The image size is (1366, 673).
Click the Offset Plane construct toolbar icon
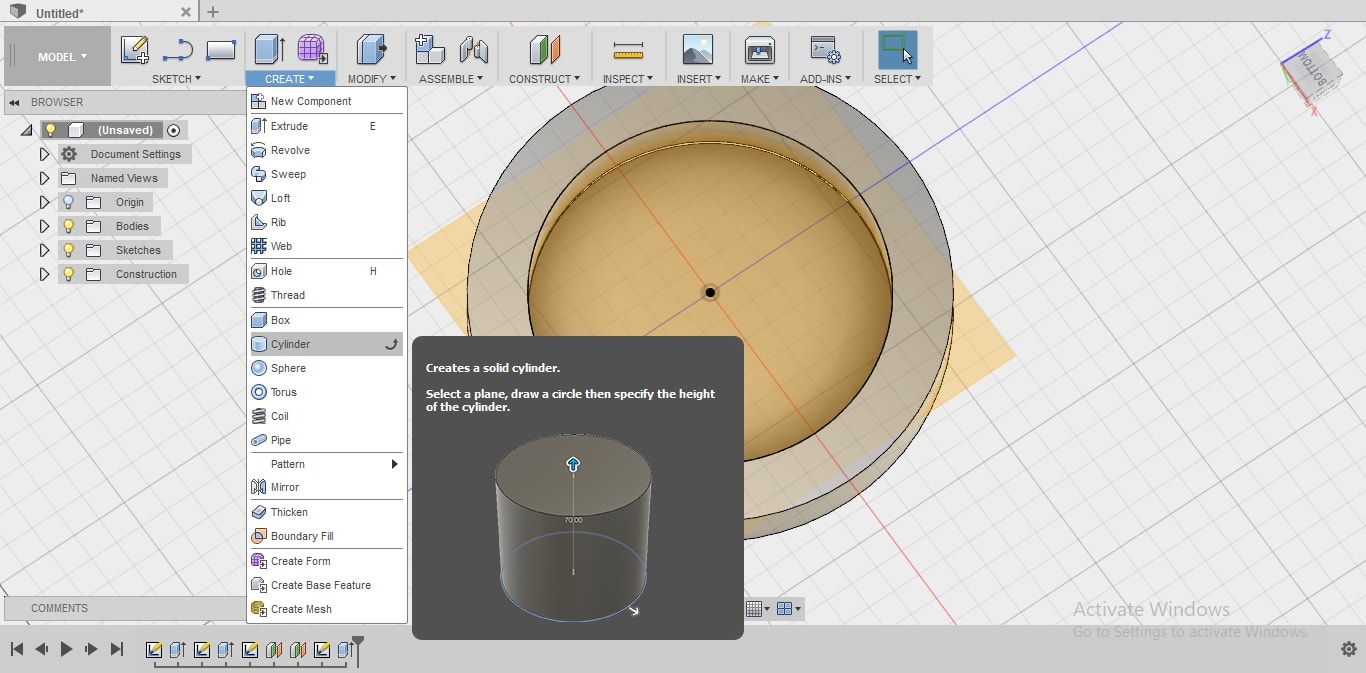tap(544, 50)
